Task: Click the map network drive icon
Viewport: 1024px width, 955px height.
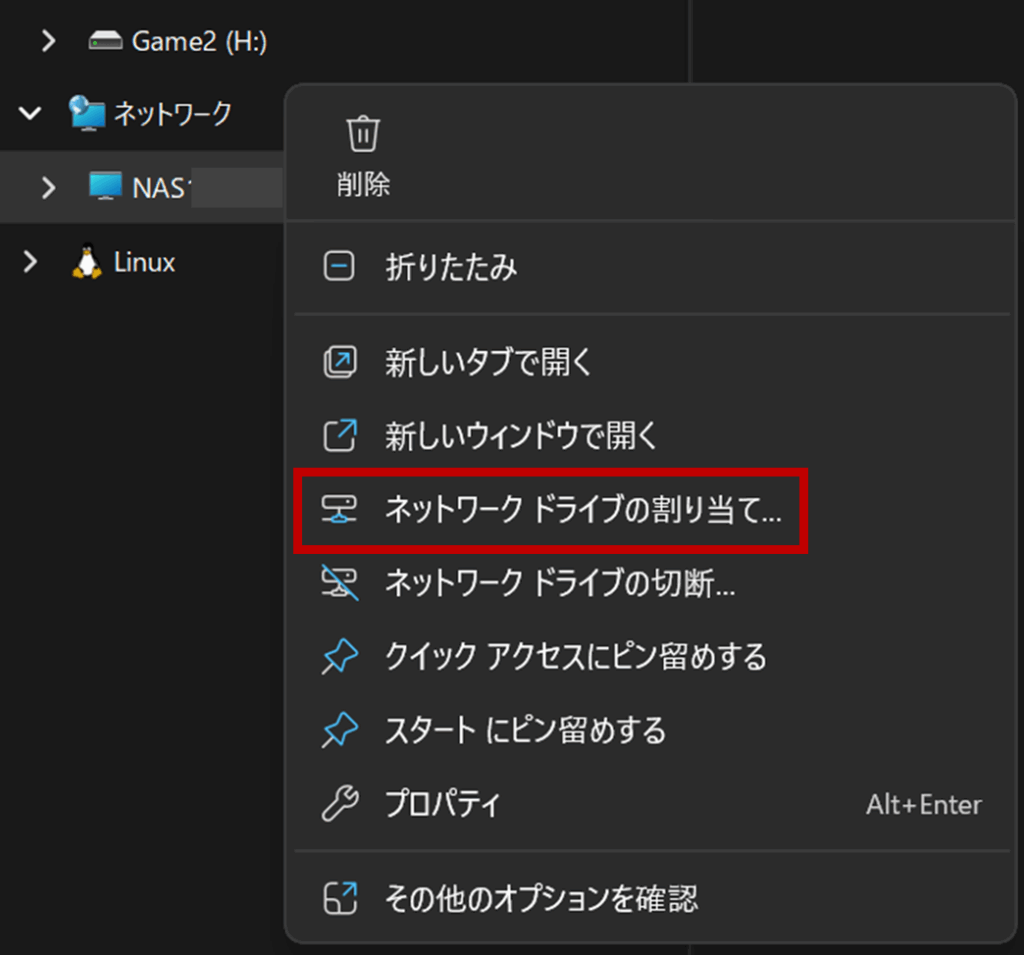Action: coord(340,510)
